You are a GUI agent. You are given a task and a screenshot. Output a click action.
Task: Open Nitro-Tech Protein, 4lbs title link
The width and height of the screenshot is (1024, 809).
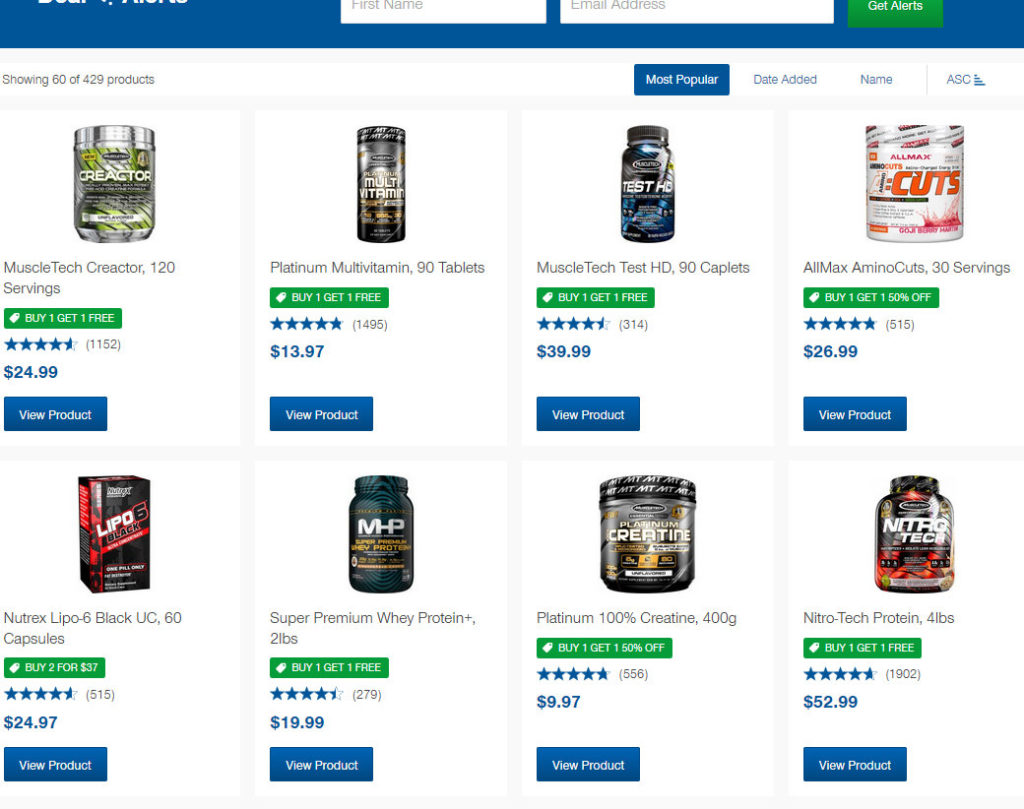click(878, 618)
